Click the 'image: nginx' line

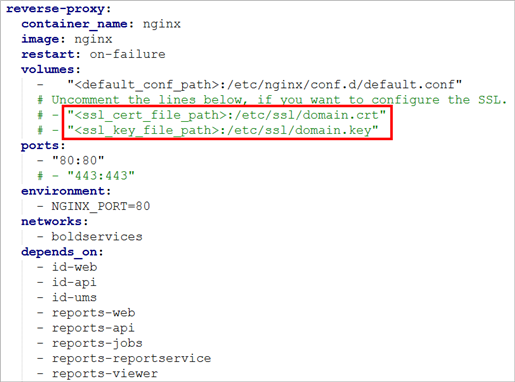[x=67, y=40]
